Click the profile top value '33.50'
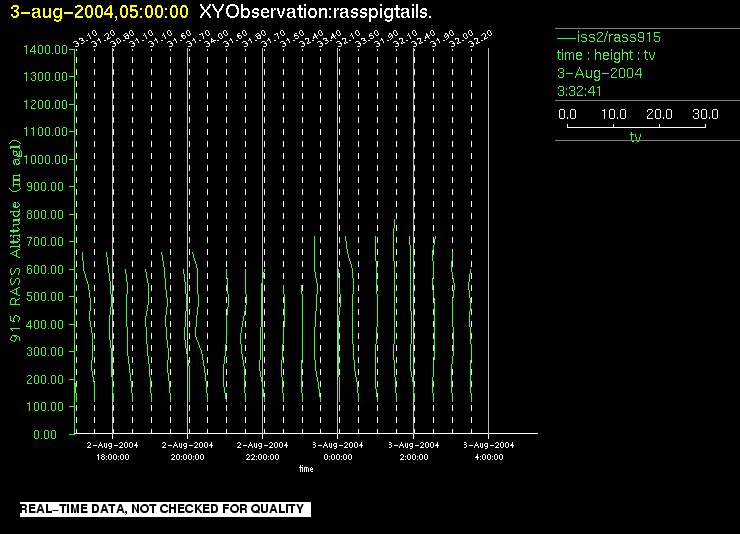Image resolution: width=740 pixels, height=534 pixels. point(367,40)
